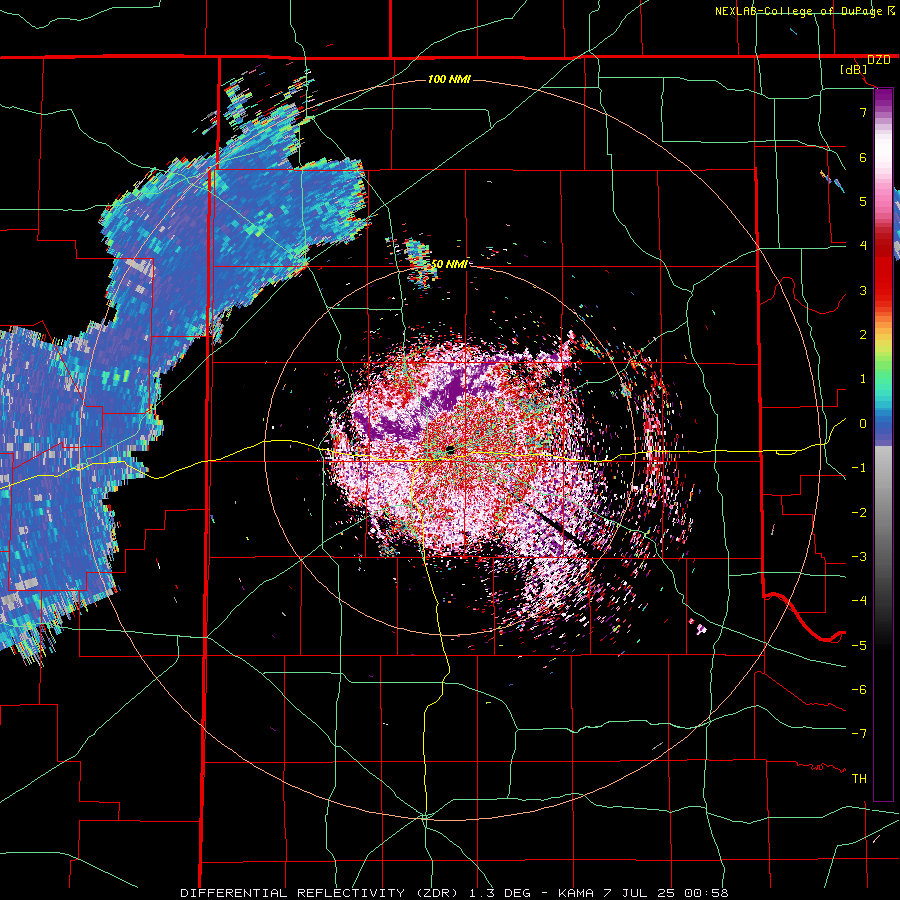The width and height of the screenshot is (900, 900).
Task: Click the black radar site dot at ring center
Action: (451, 450)
